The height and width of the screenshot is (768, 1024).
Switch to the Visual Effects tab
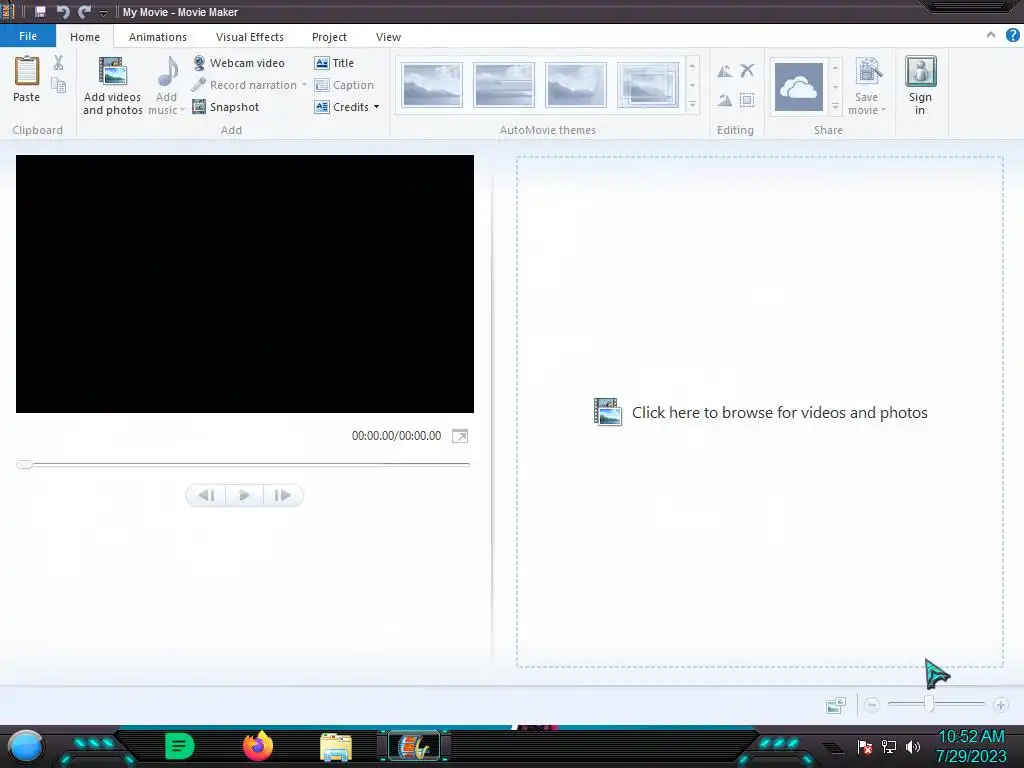[249, 37]
